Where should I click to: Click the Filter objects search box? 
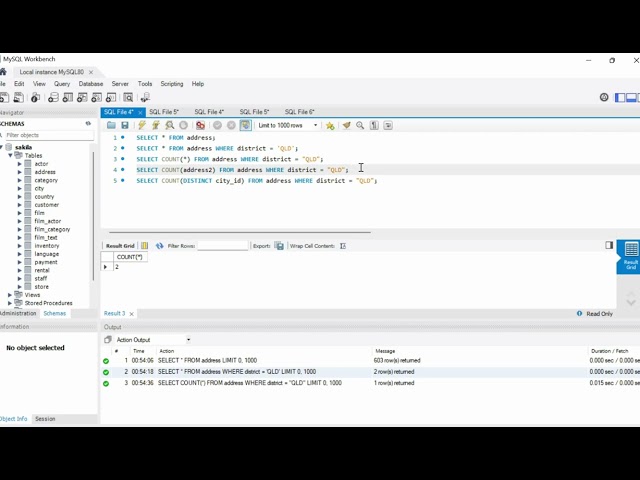click(49, 135)
